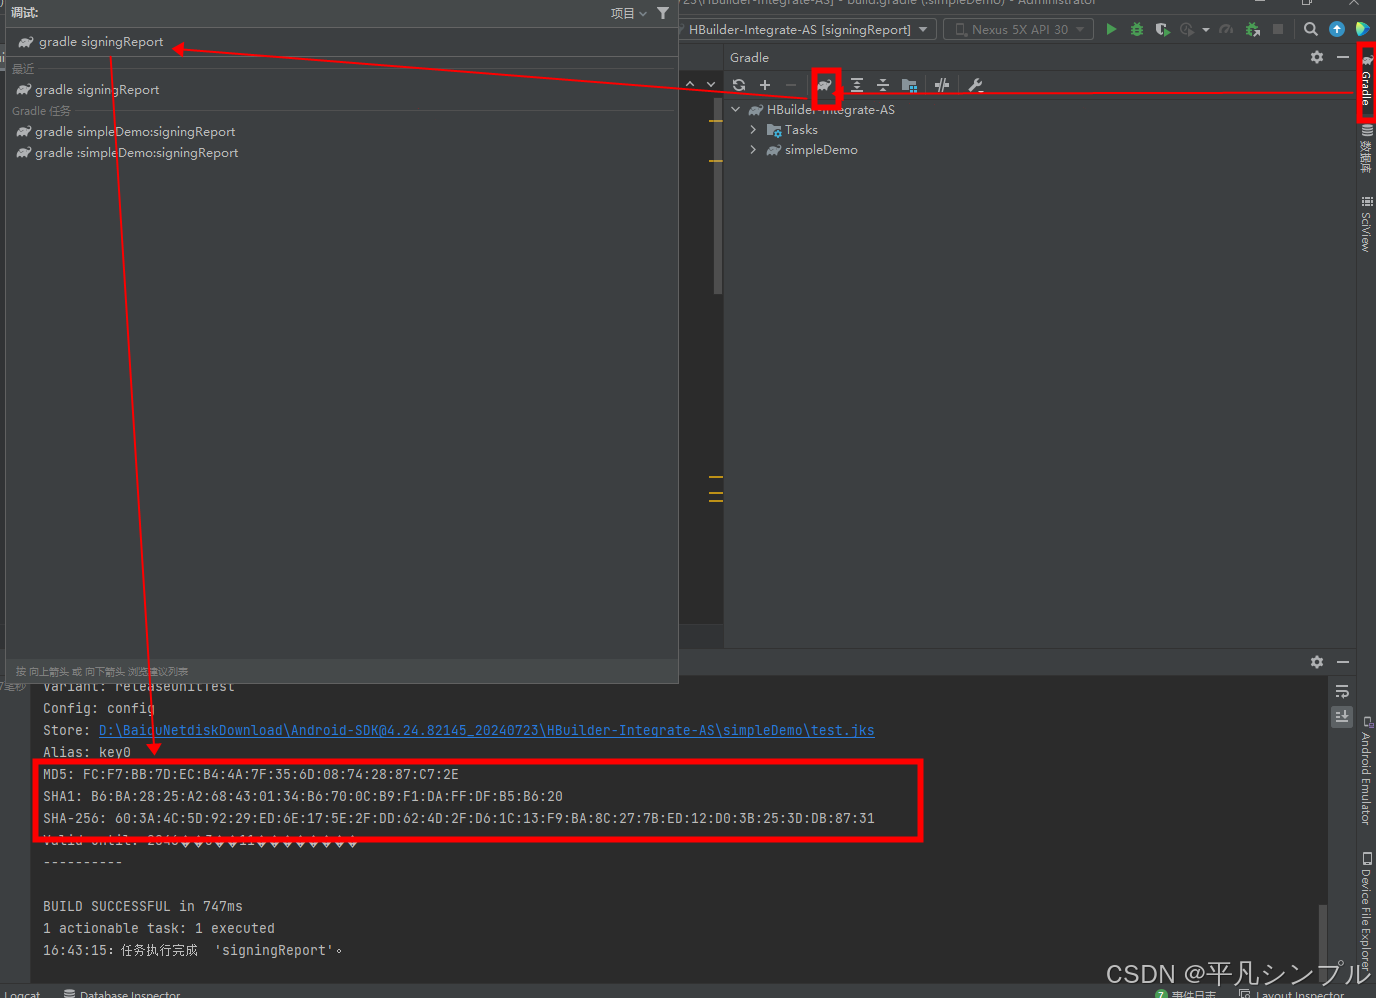The height and width of the screenshot is (998, 1376).
Task: Open the Layout Inspector bottom tab
Action: tap(1291, 993)
